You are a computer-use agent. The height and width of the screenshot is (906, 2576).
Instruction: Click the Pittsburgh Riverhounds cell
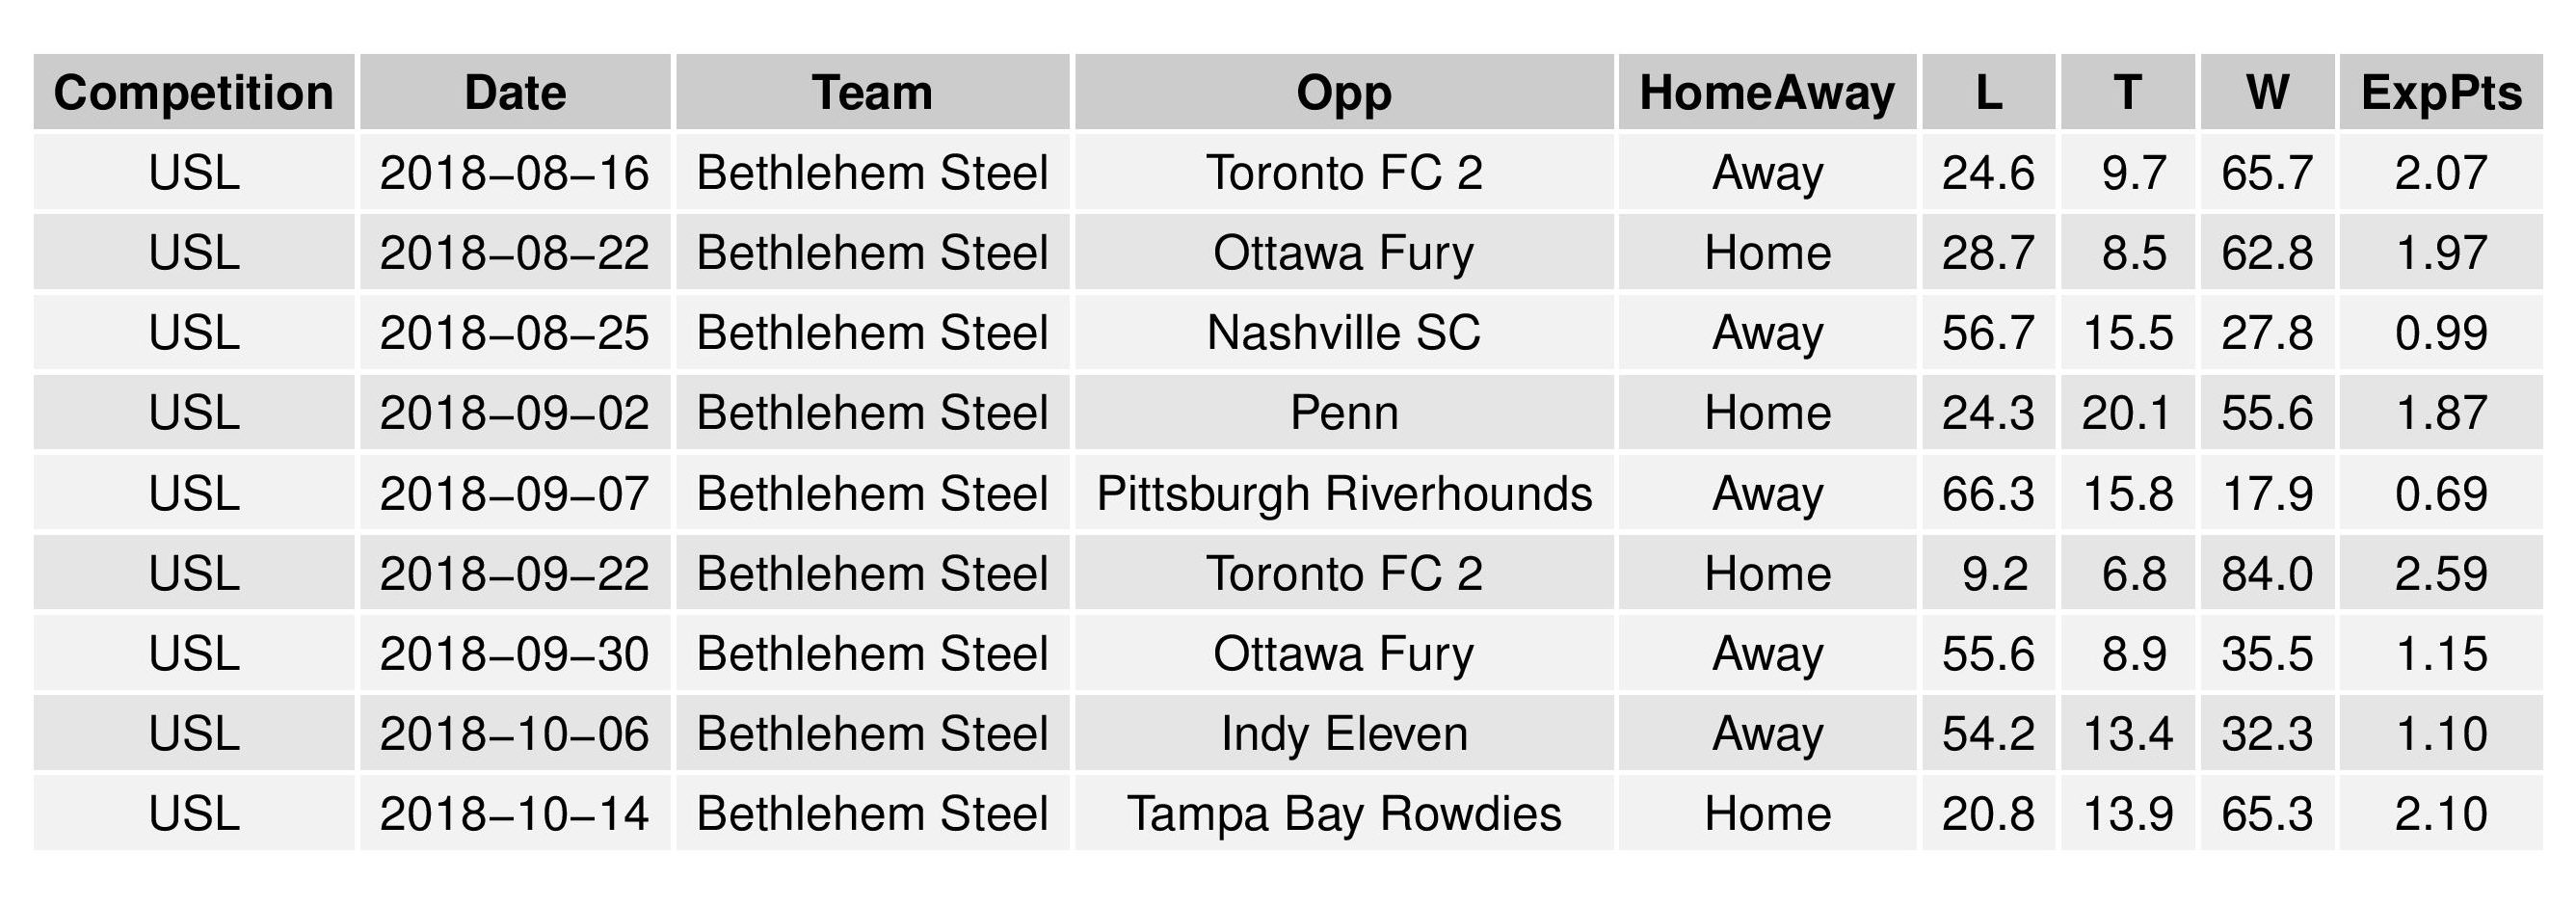pos(1343,494)
